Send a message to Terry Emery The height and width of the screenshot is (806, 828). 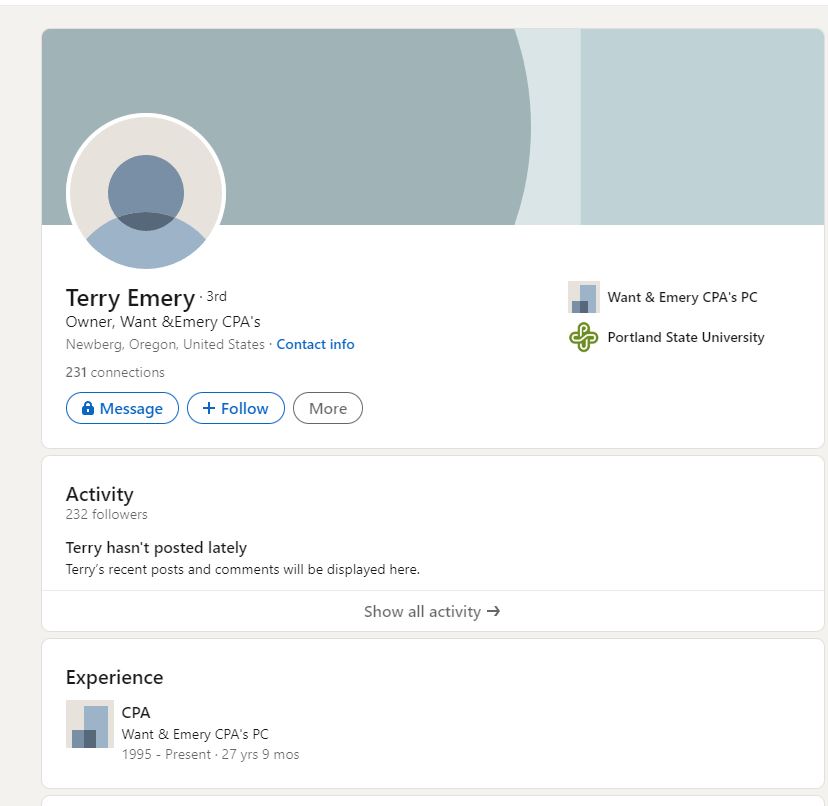(x=123, y=408)
